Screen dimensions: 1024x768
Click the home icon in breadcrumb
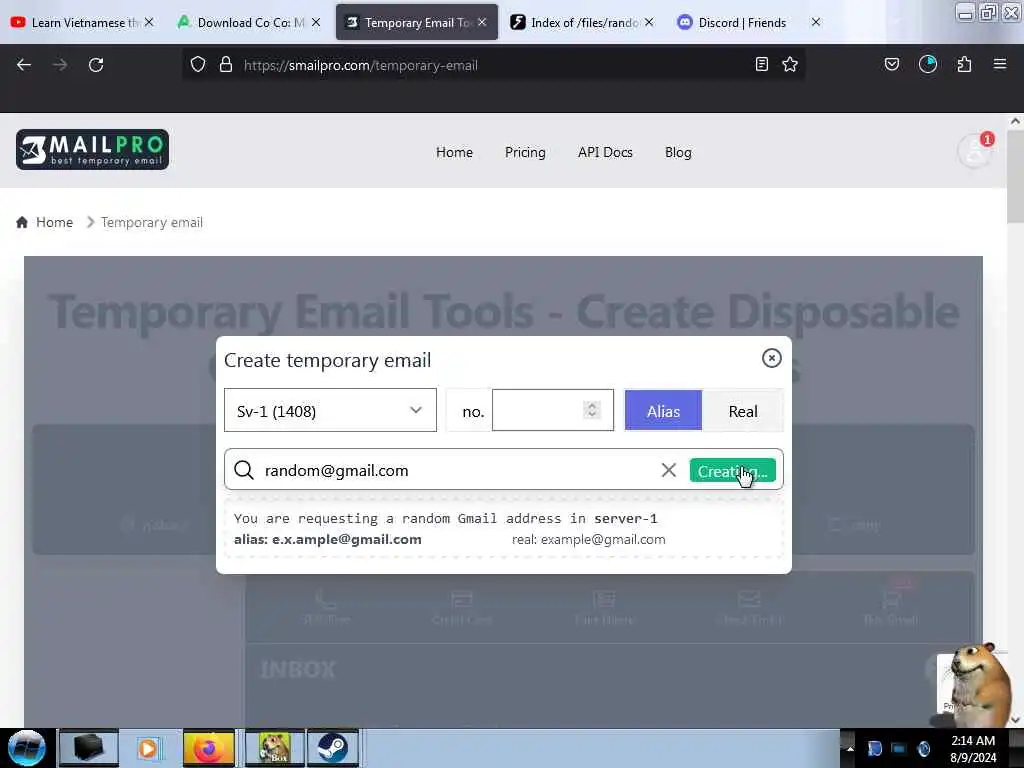tap(22, 222)
